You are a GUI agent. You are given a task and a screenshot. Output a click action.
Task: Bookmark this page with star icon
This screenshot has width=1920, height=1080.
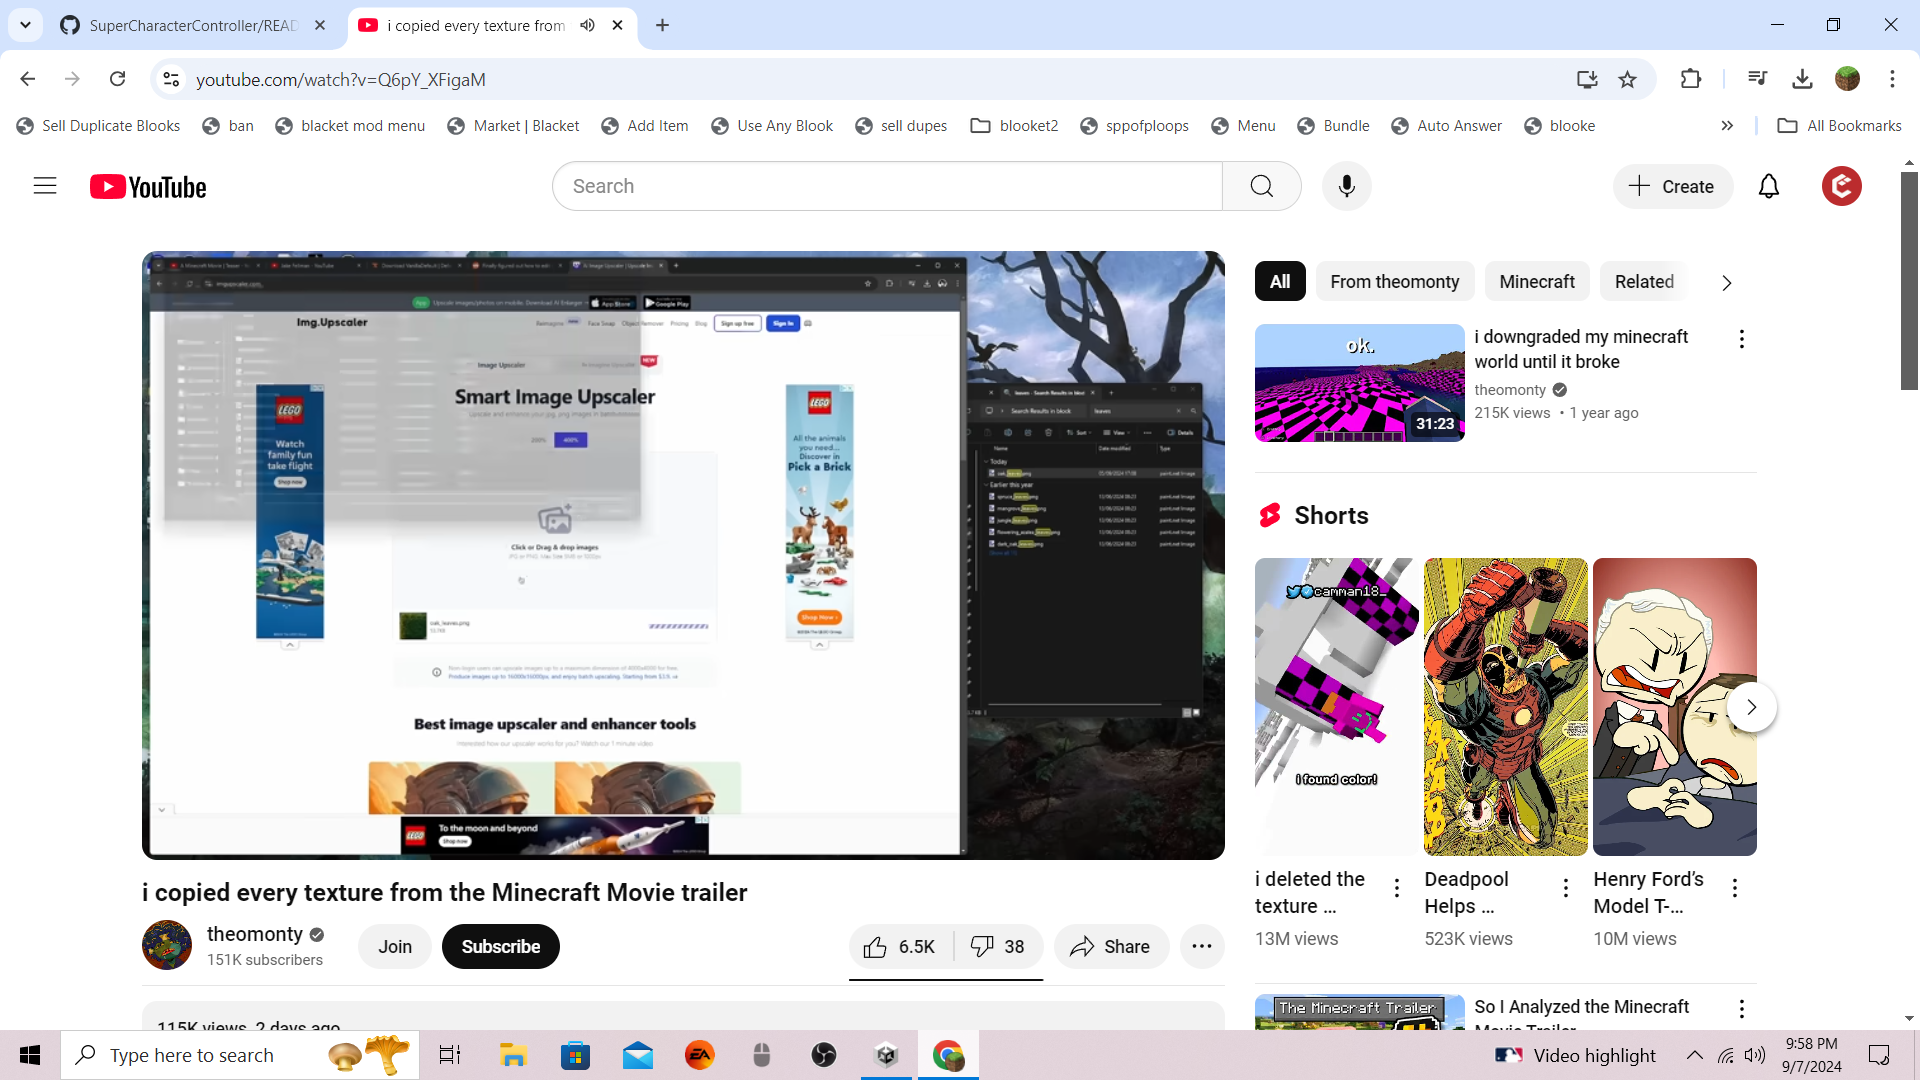click(1627, 79)
